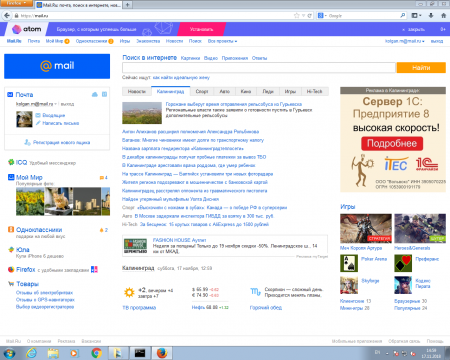Switch to the Спорт news tab
450x360 pixels.
tap(202, 91)
